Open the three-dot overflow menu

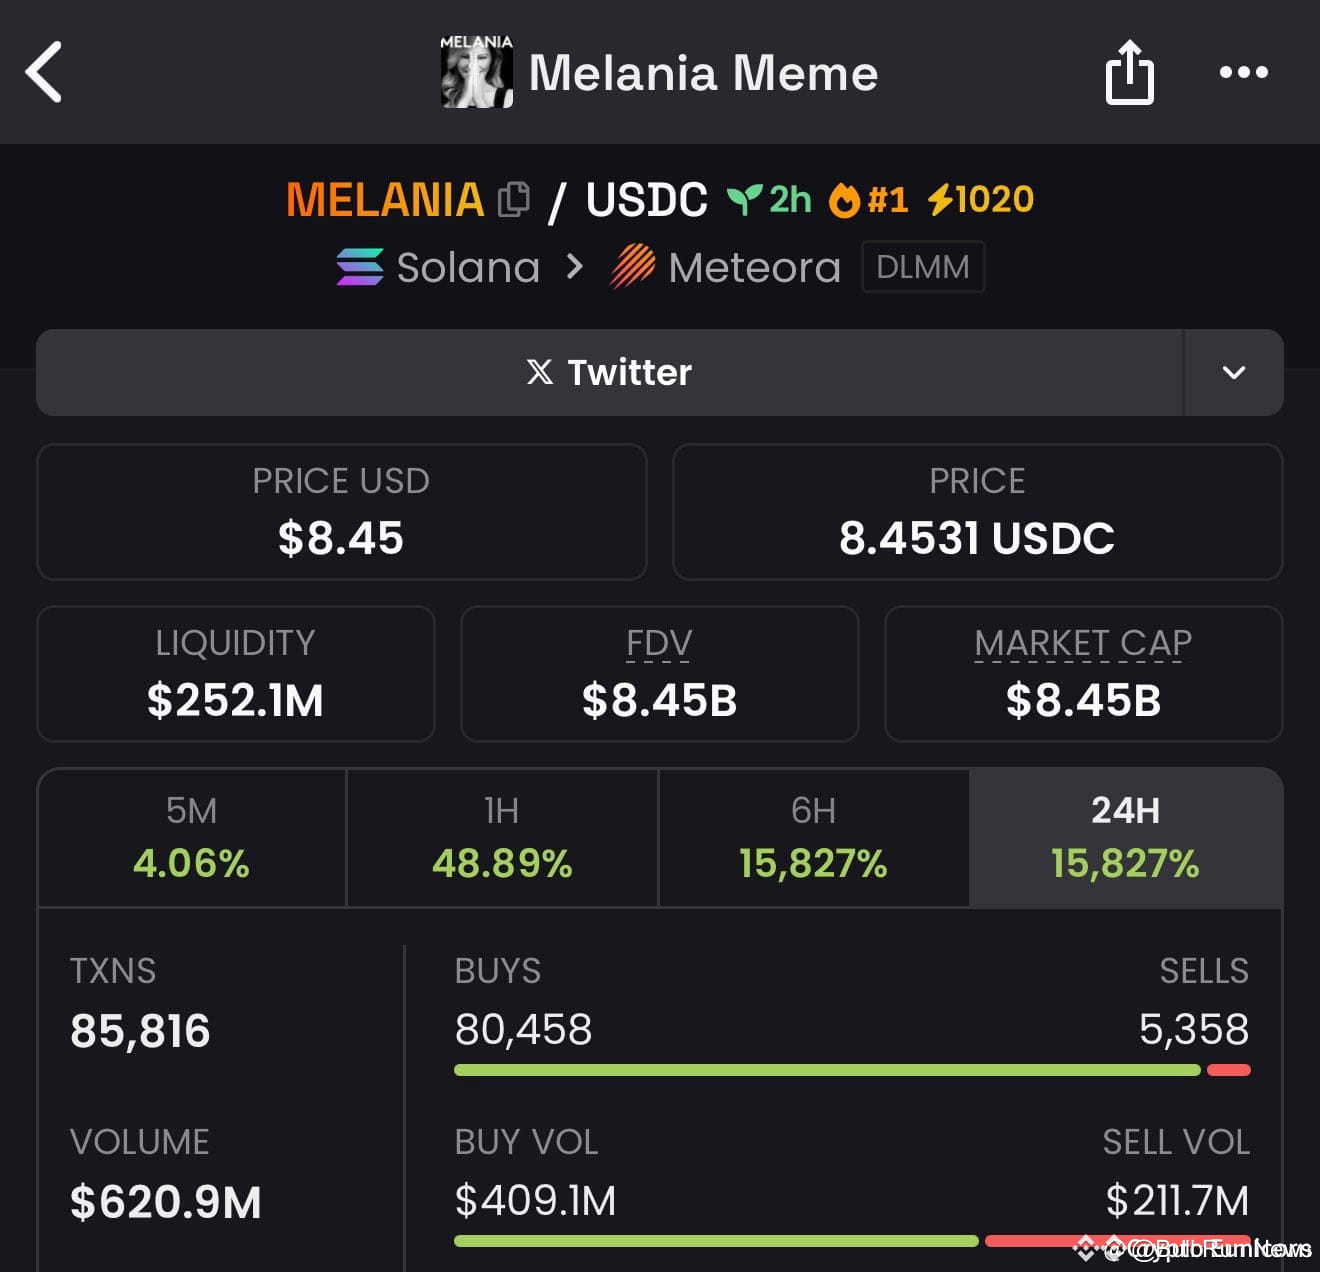(1242, 72)
